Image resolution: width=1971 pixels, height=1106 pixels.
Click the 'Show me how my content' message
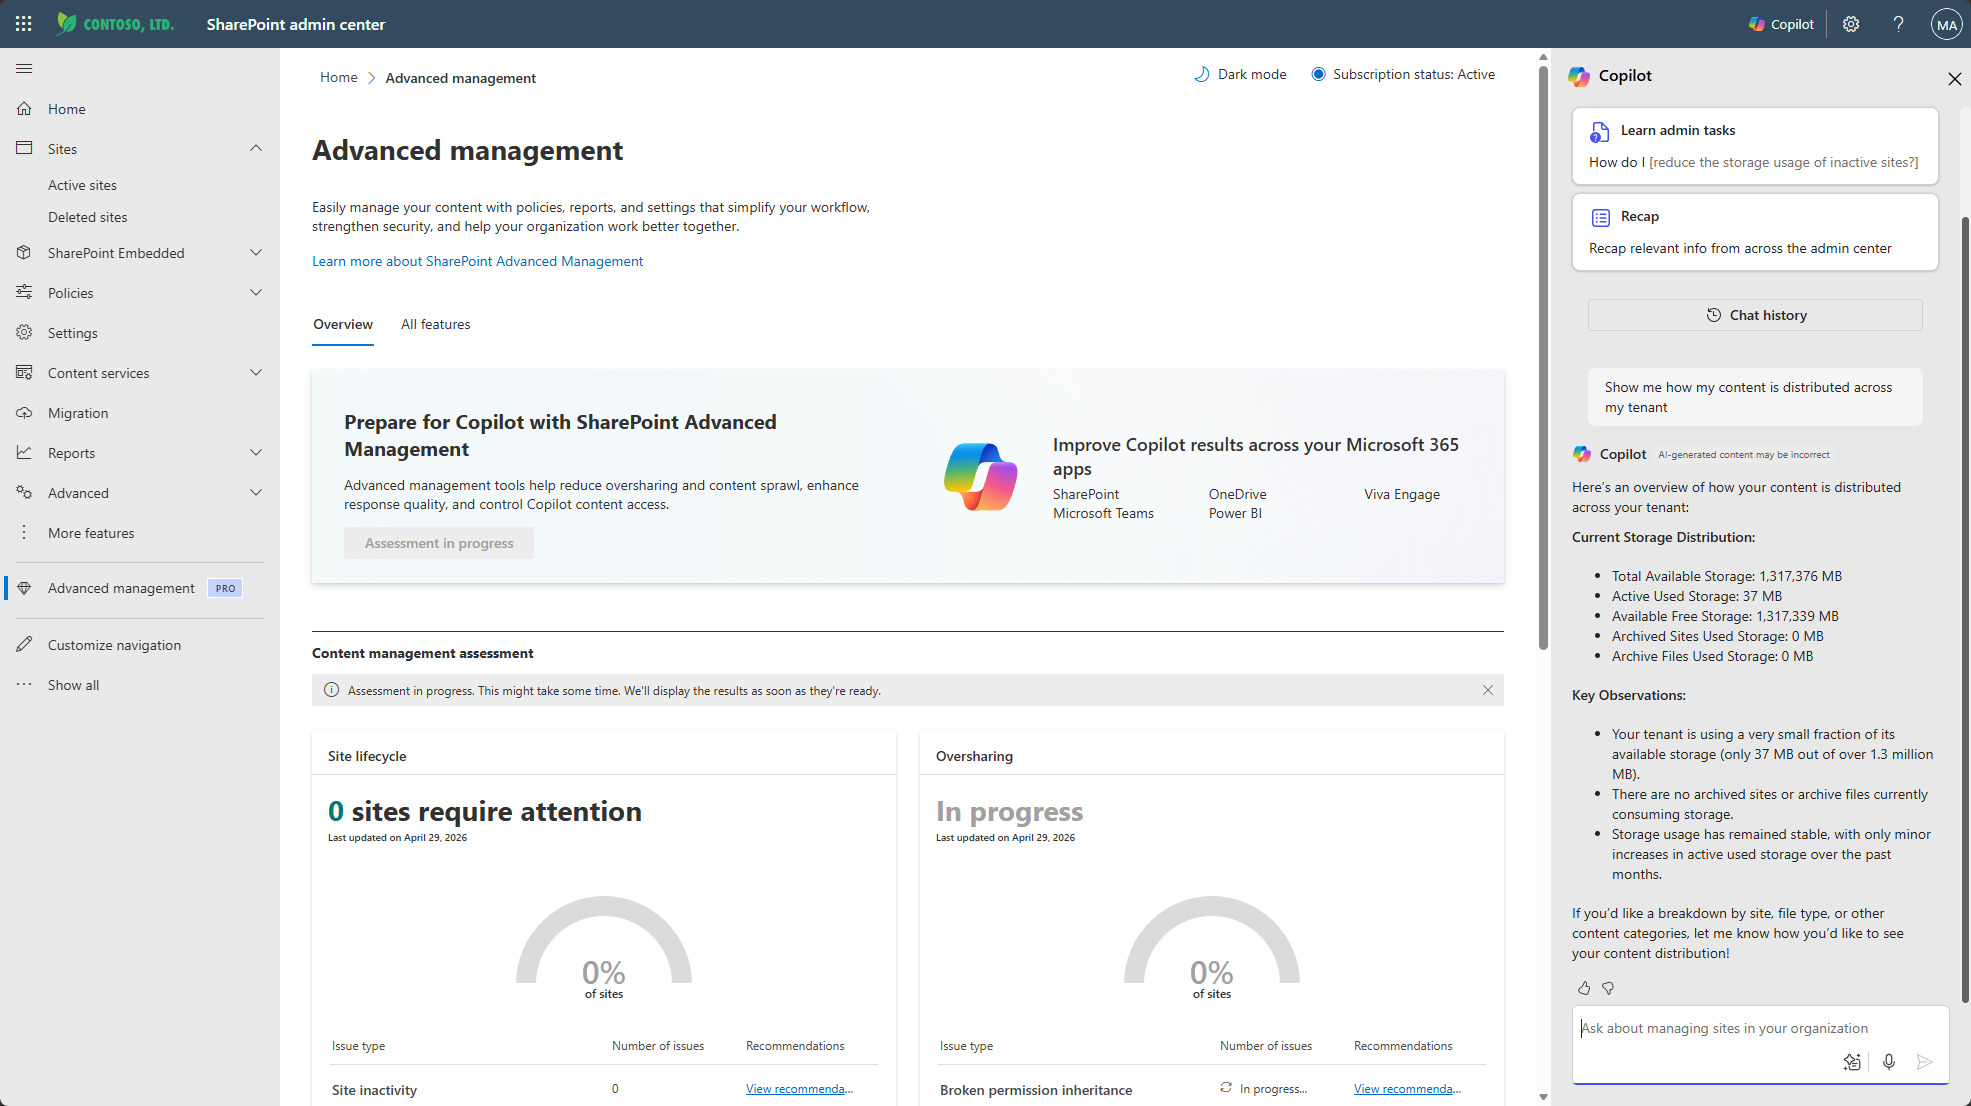pyautogui.click(x=1755, y=397)
